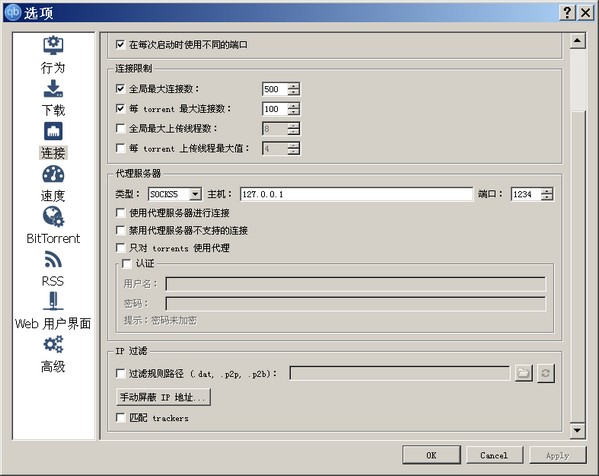Click the OK button
Image resolution: width=599 pixels, height=476 pixels.
tap(431, 455)
